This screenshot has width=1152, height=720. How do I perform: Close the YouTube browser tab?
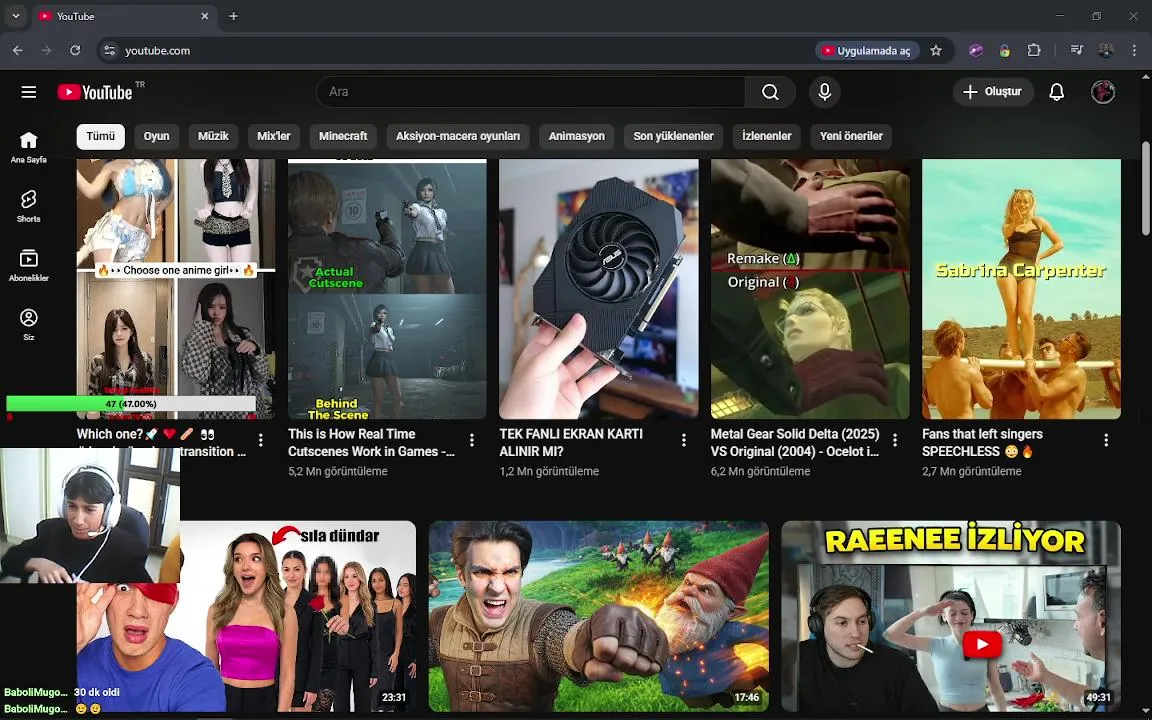tap(205, 16)
